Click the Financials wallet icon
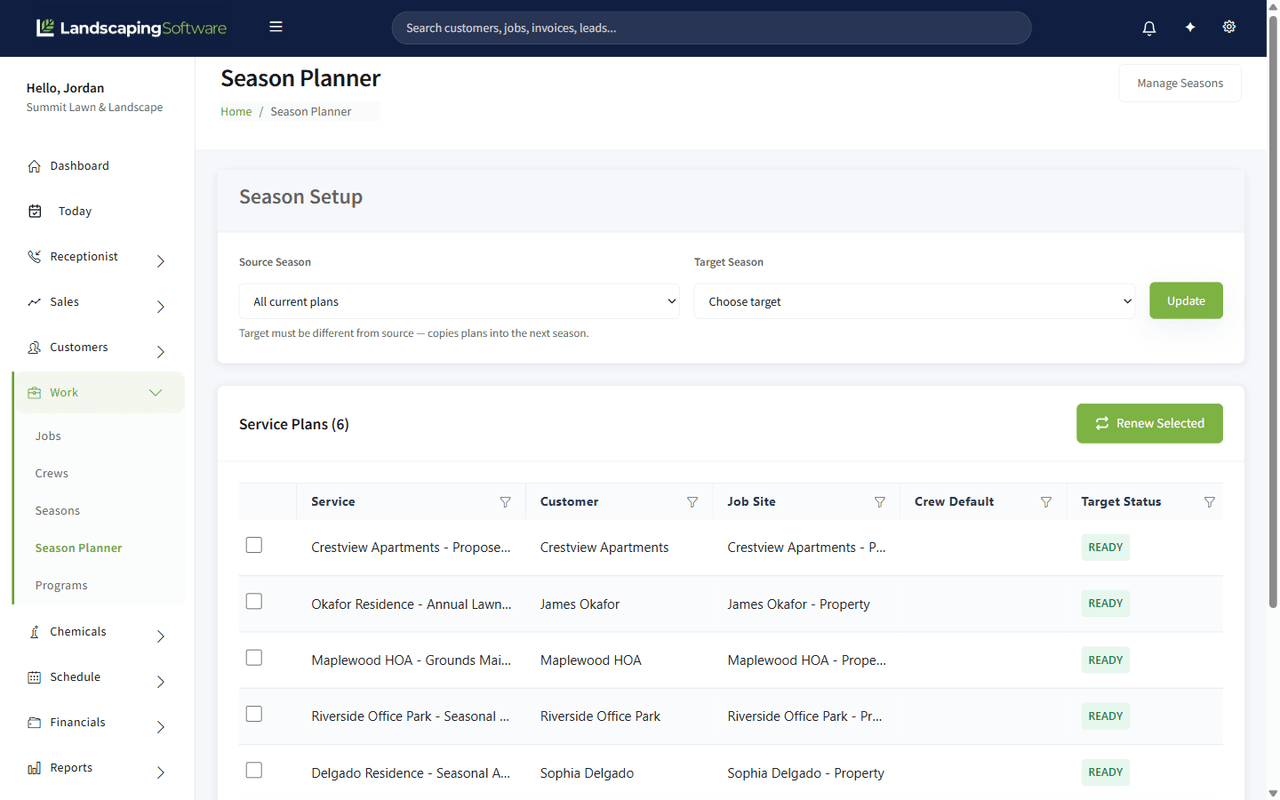Viewport: 1280px width, 800px height. 34,722
